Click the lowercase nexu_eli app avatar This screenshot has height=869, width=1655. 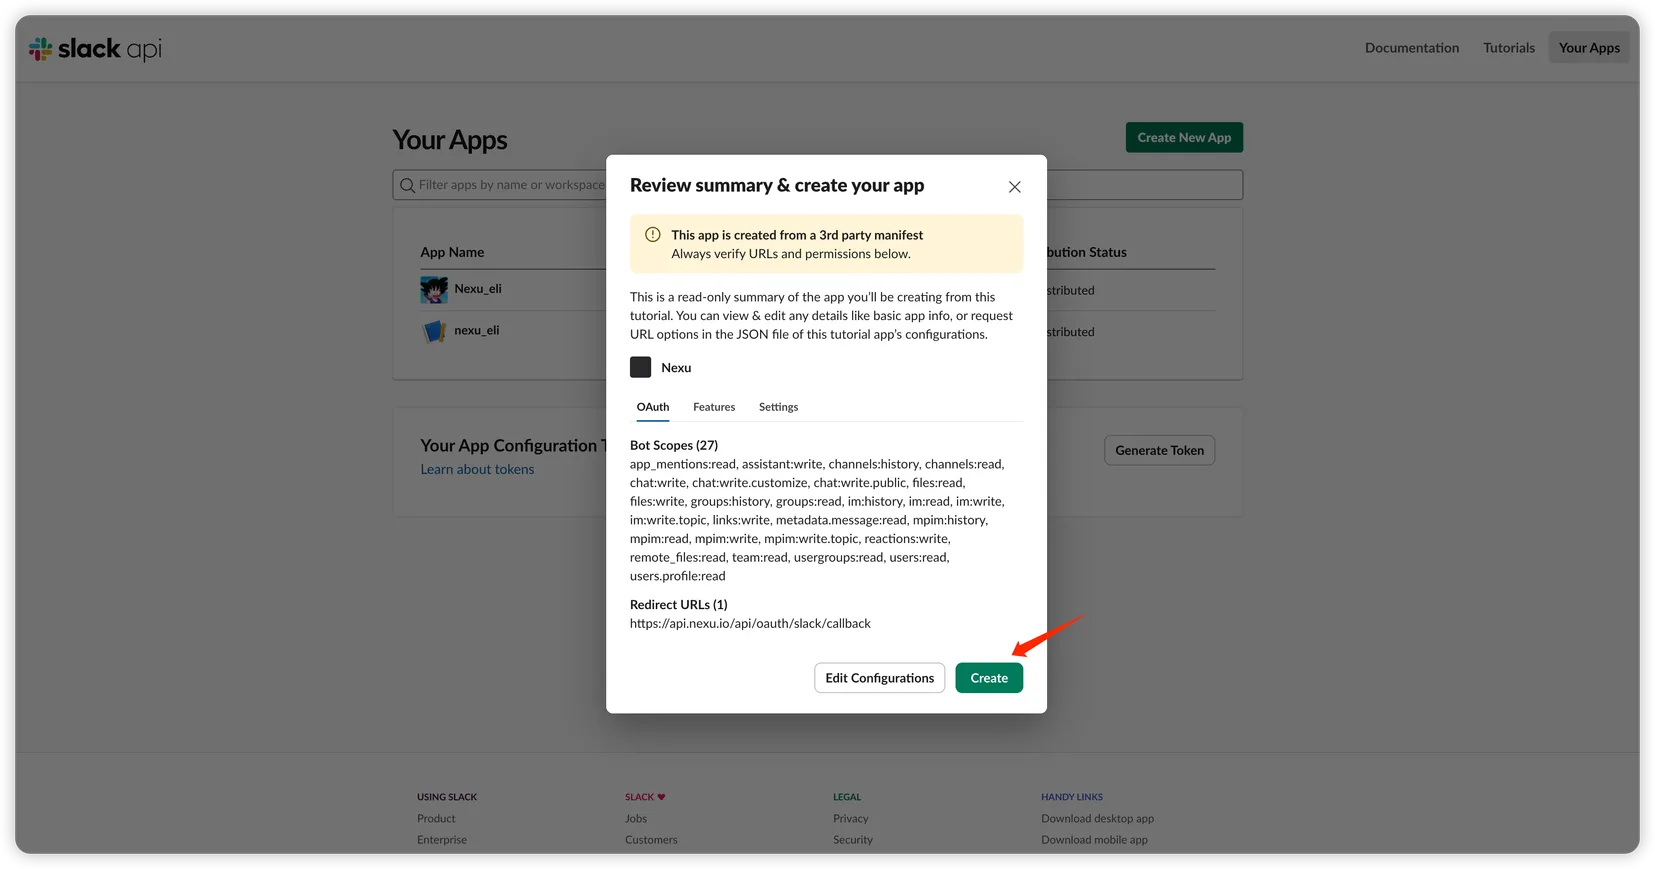click(x=434, y=331)
